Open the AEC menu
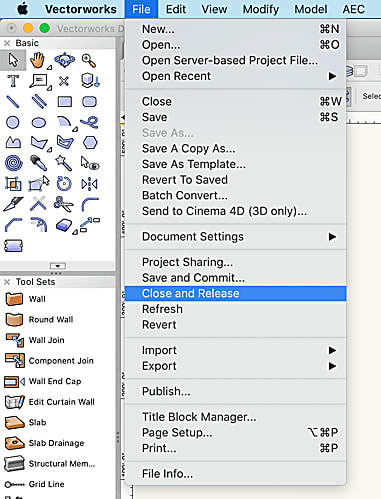 354,9
